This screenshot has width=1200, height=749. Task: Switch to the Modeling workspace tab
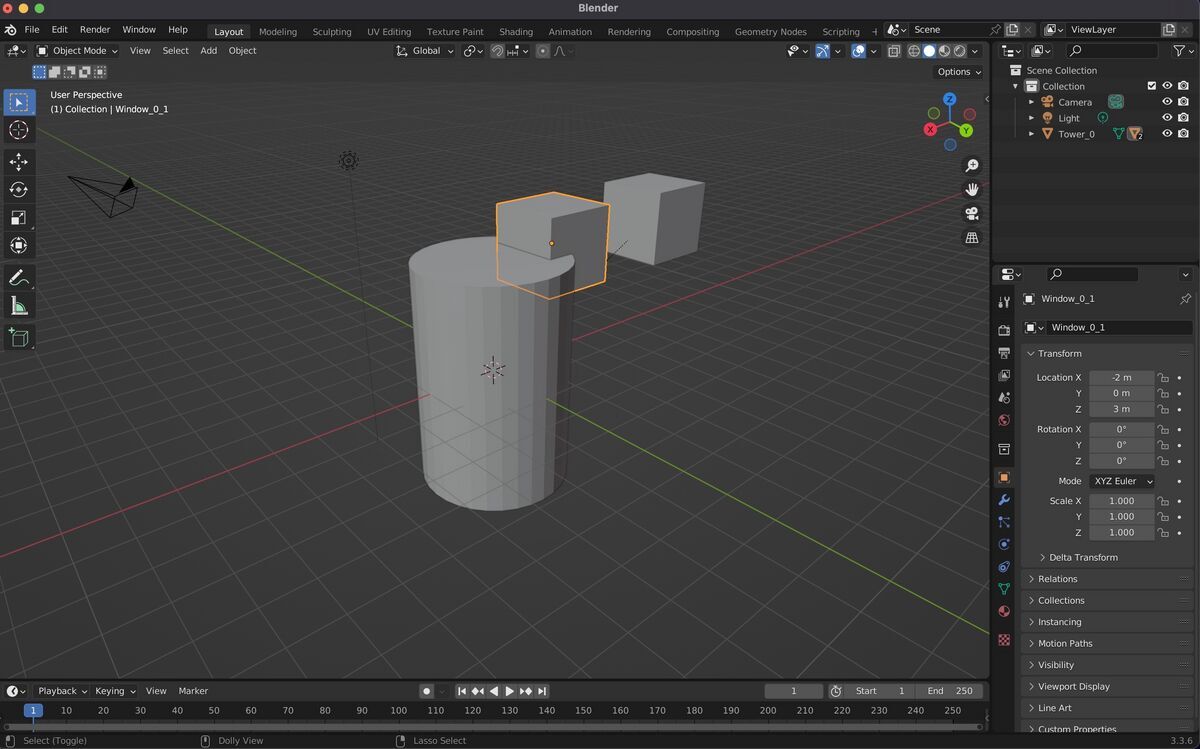pos(277,31)
